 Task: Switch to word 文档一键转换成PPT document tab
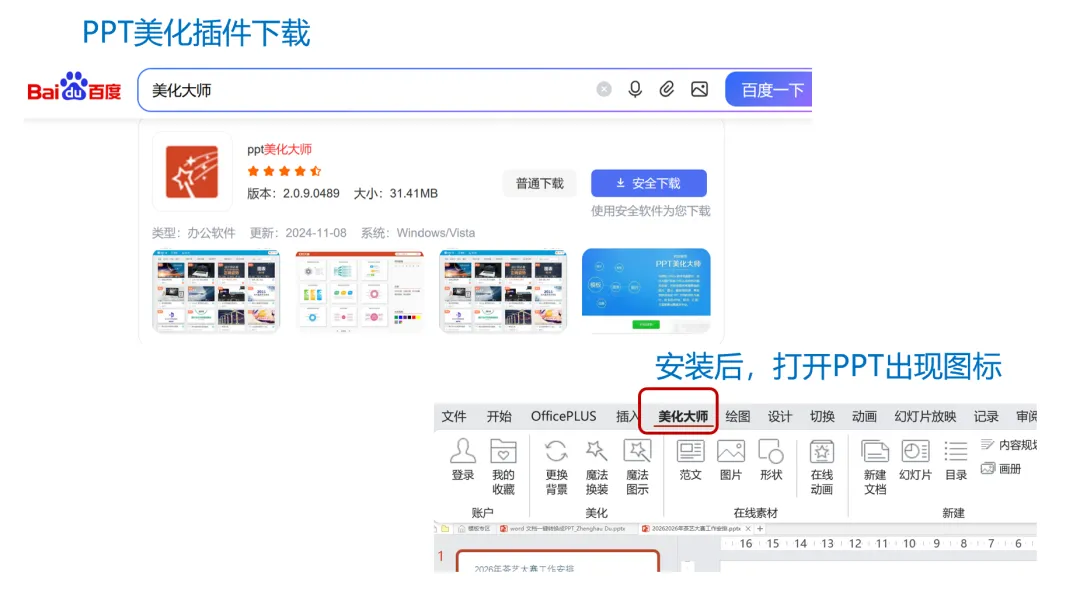tap(563, 529)
